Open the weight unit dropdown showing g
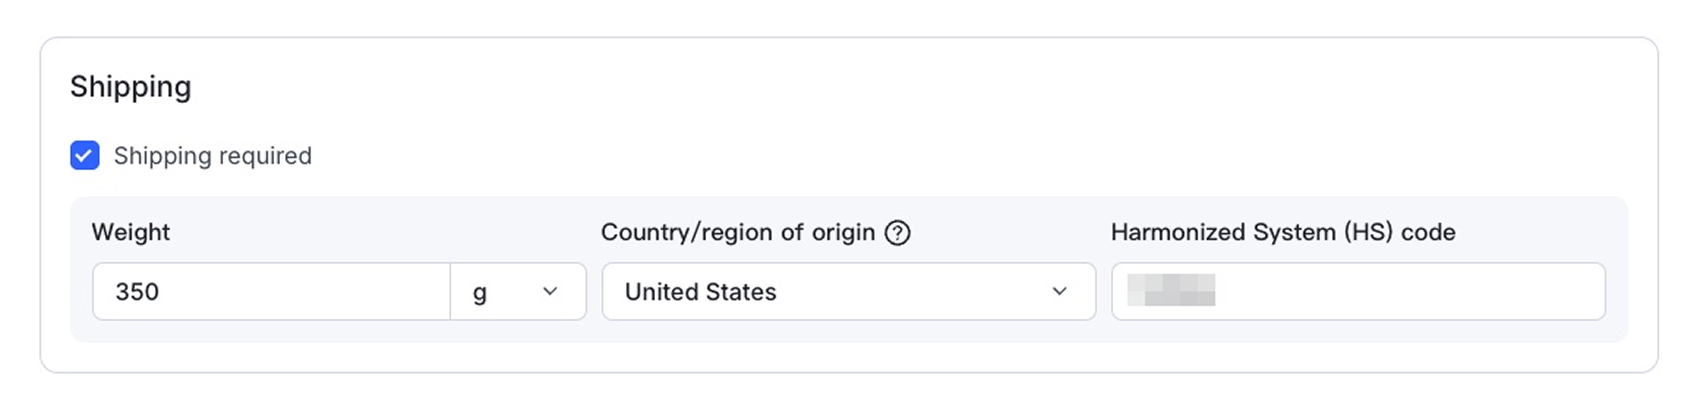Image resolution: width=1700 pixels, height=410 pixels. (518, 291)
